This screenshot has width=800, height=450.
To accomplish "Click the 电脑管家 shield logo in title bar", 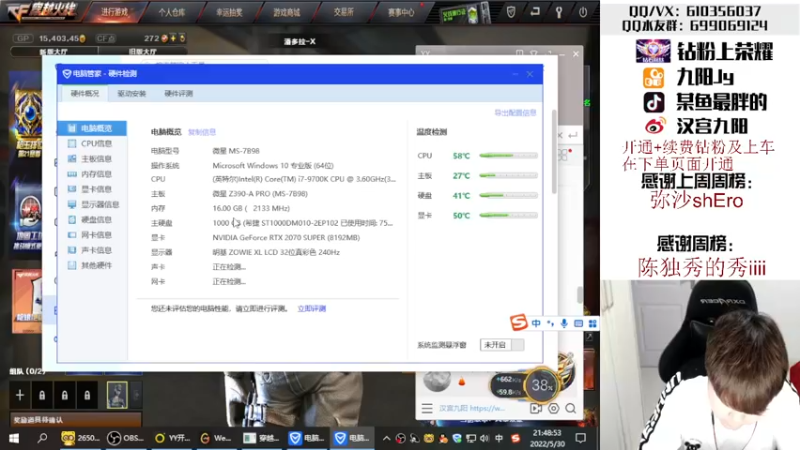I will pos(67,74).
